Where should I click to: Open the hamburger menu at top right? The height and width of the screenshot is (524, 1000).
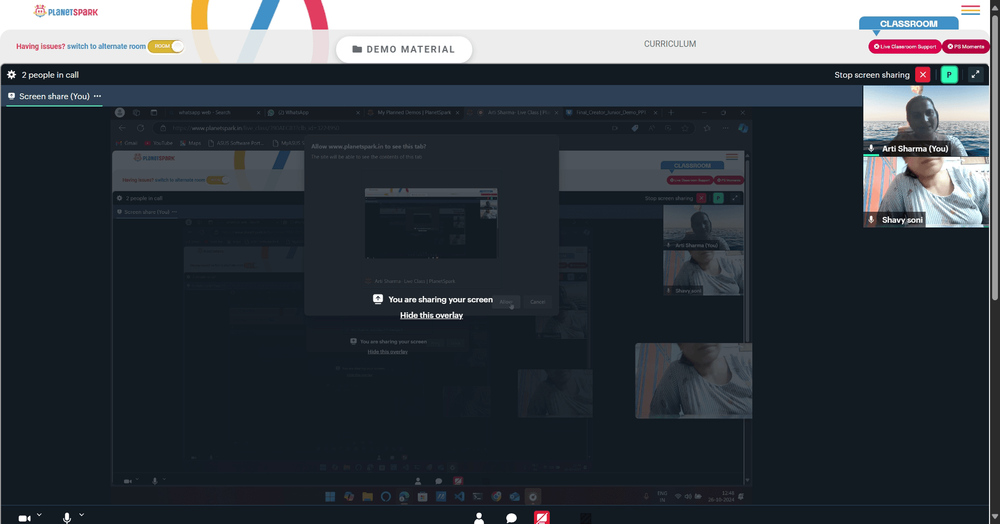point(970,10)
